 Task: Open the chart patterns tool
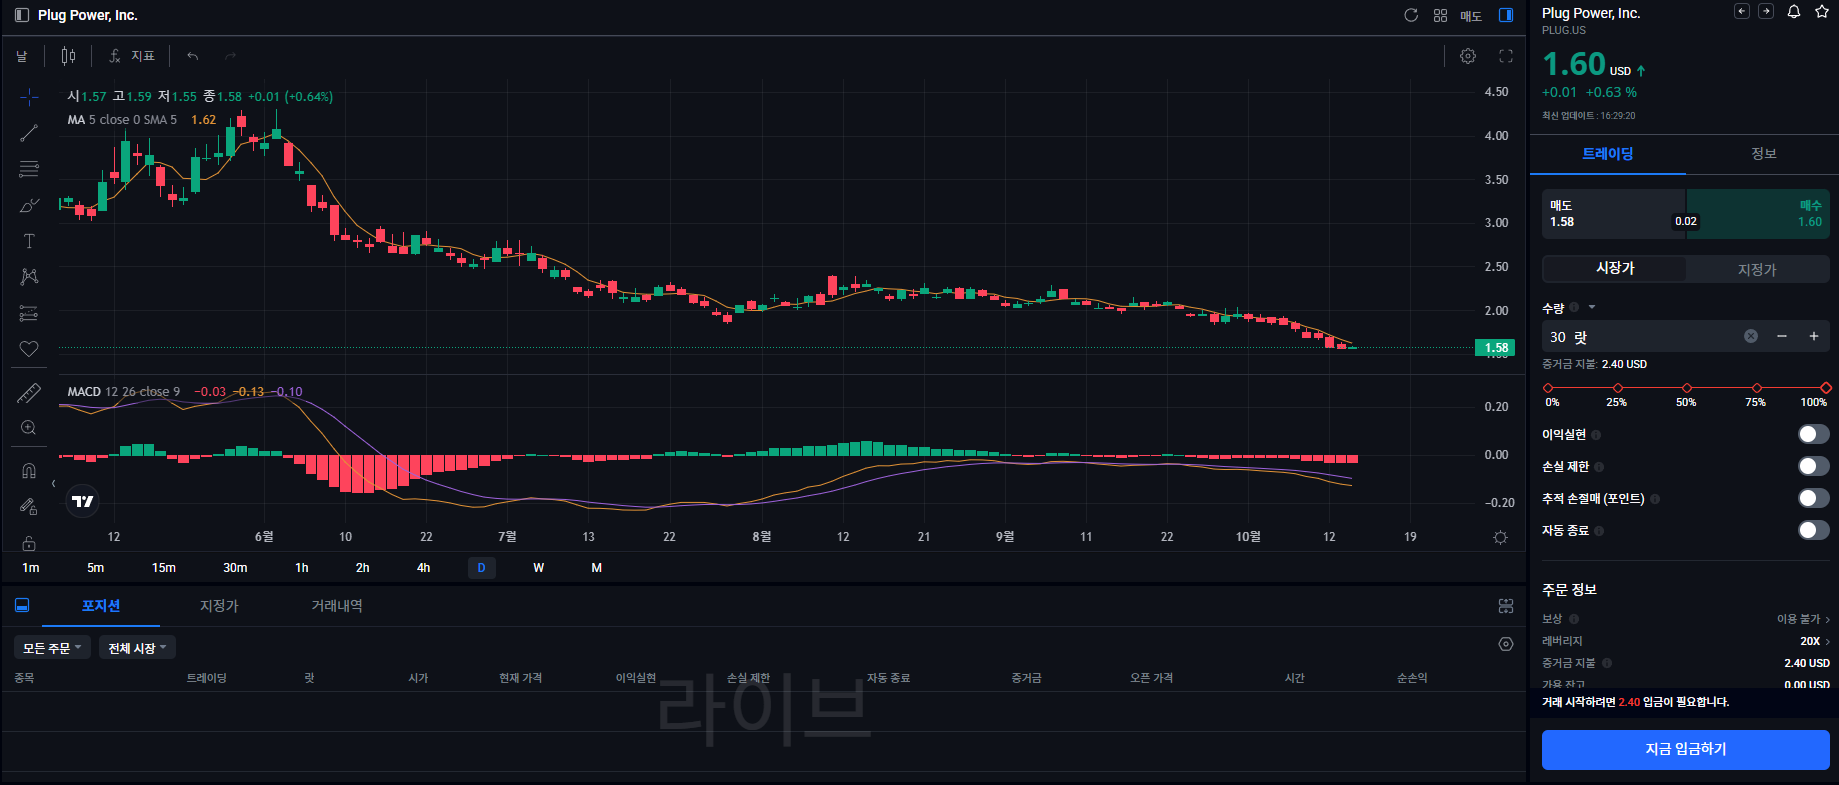click(x=29, y=277)
